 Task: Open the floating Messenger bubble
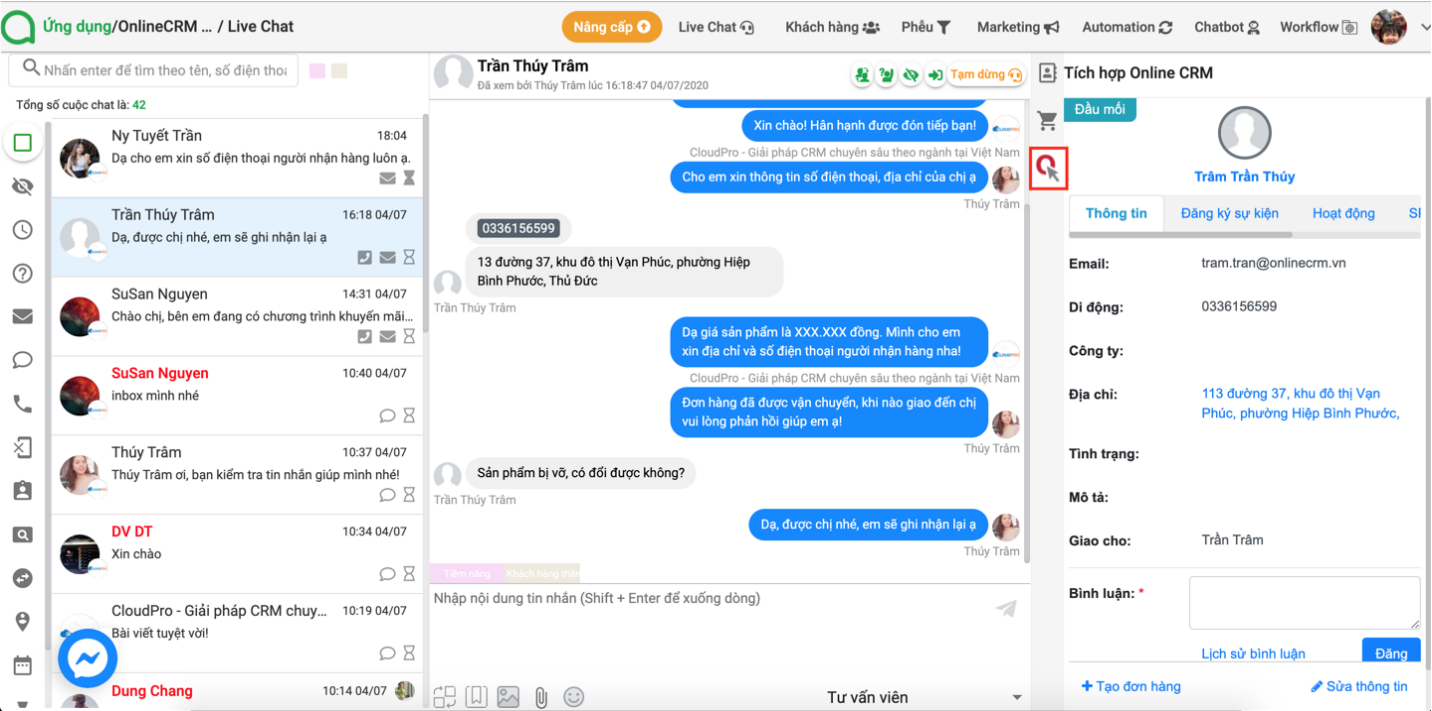88,657
